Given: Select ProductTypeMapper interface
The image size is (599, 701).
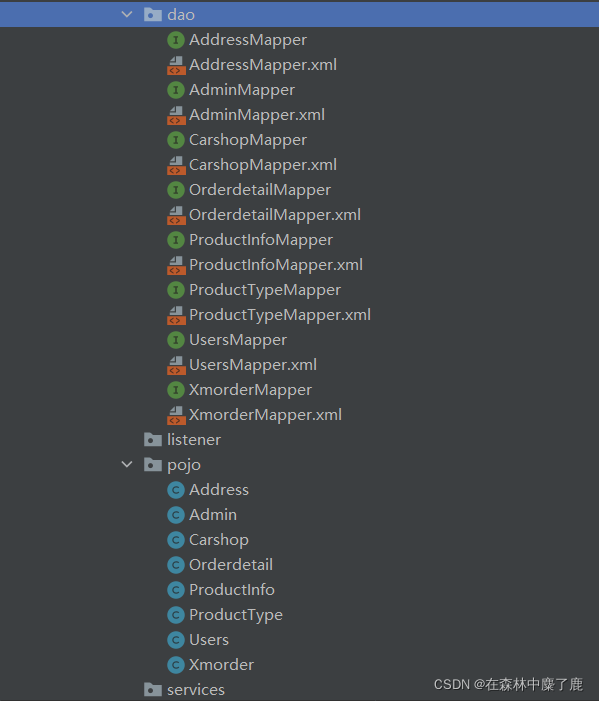Looking at the screenshot, I should 265,290.
